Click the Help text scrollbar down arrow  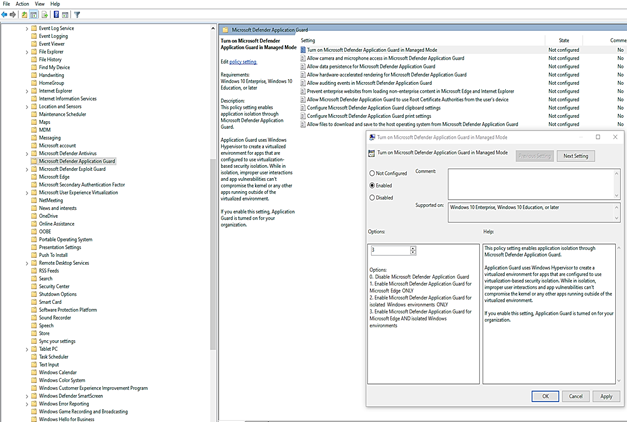tap(619, 380)
